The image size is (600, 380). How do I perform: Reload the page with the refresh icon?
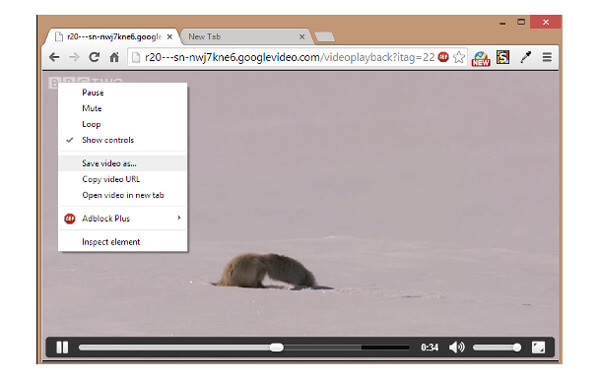click(x=94, y=57)
